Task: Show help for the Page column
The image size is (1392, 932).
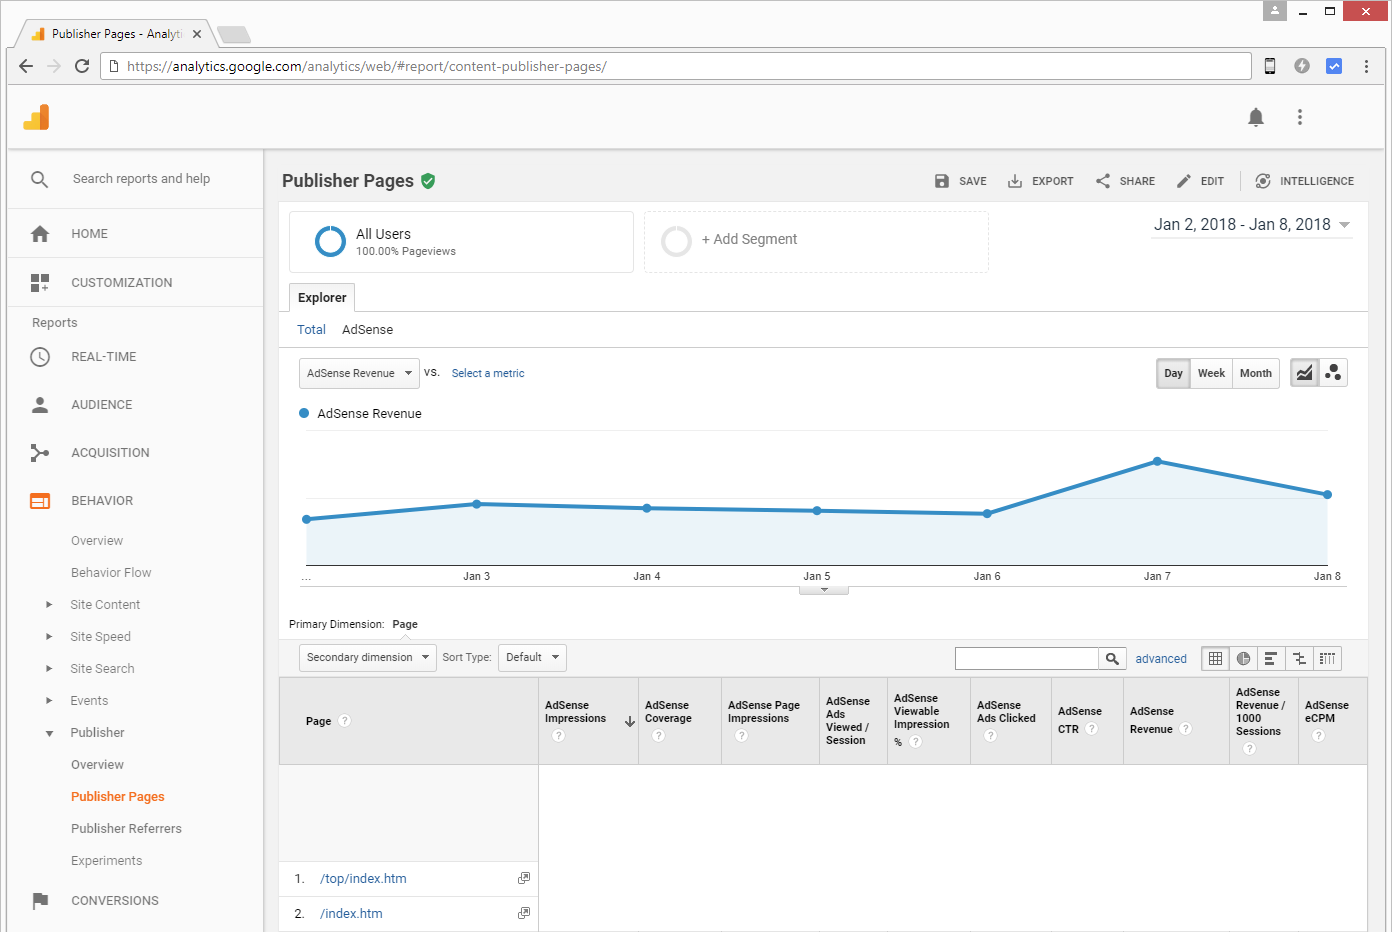Action: (344, 721)
